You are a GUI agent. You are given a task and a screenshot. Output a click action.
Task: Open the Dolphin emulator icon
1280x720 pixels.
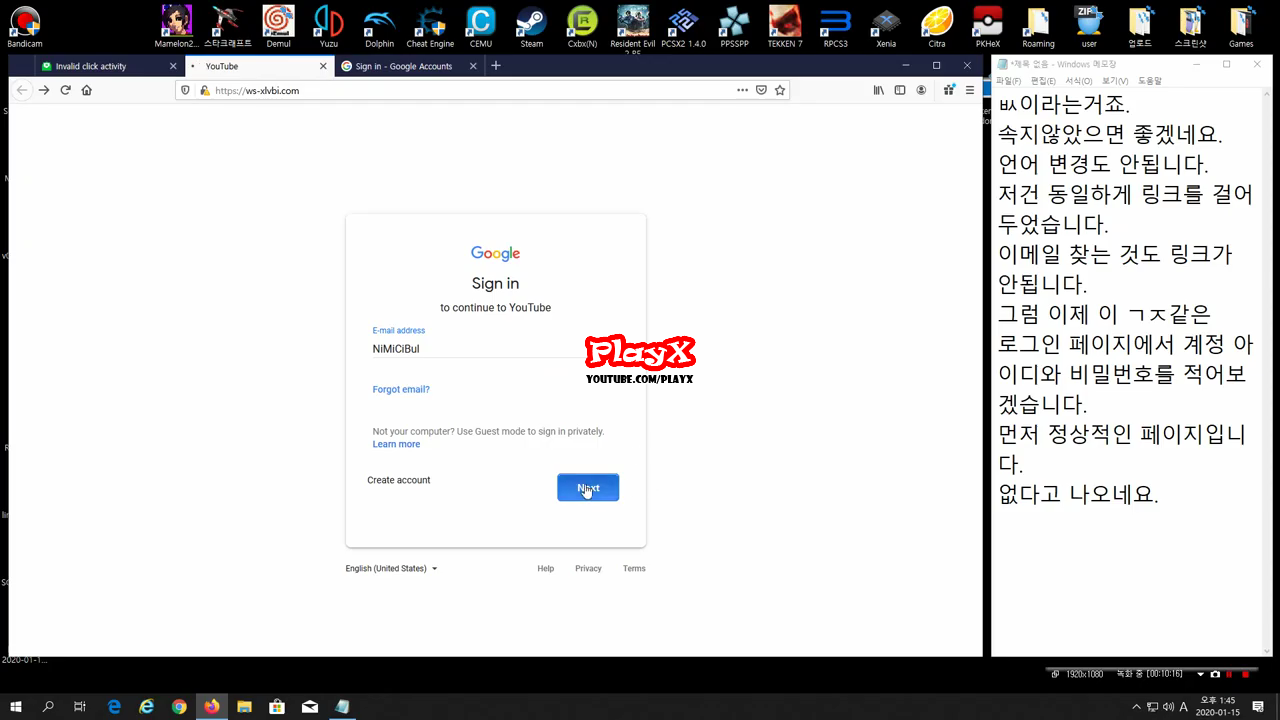(379, 26)
